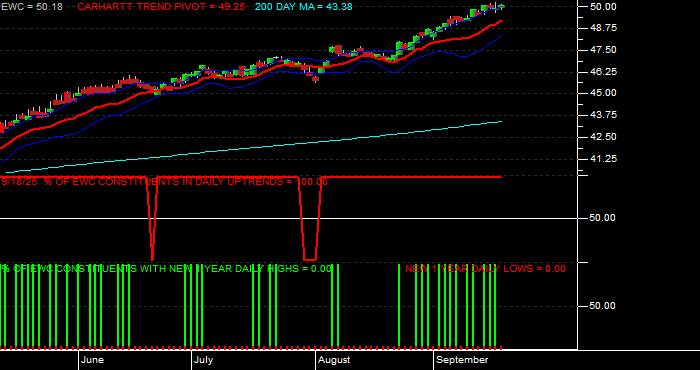
Task: Click the 50.00 label at top of price axis
Action: [603, 6]
